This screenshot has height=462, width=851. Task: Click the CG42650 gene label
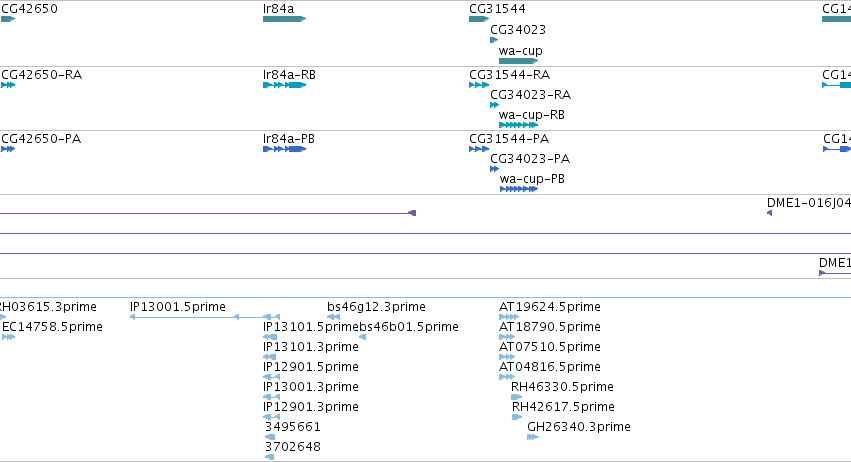29,9
